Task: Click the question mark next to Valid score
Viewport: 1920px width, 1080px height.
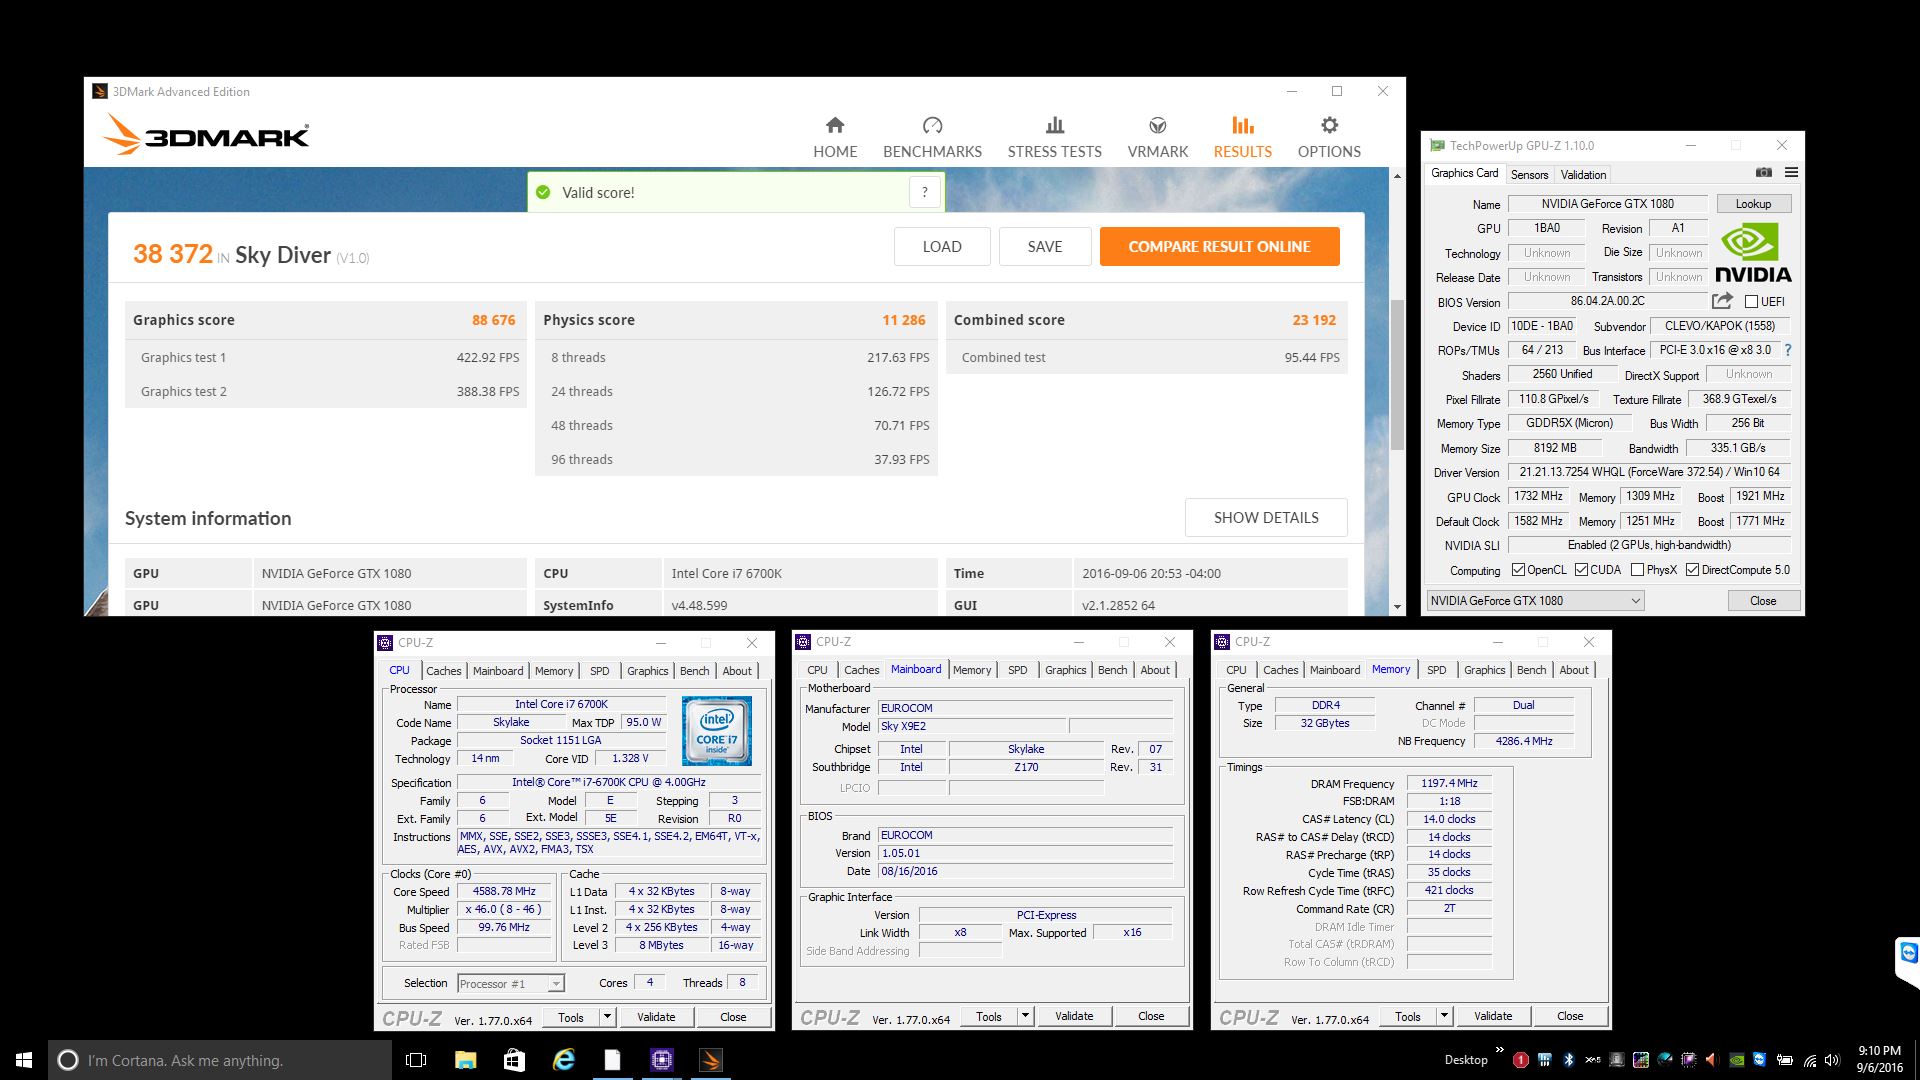Action: click(x=925, y=192)
